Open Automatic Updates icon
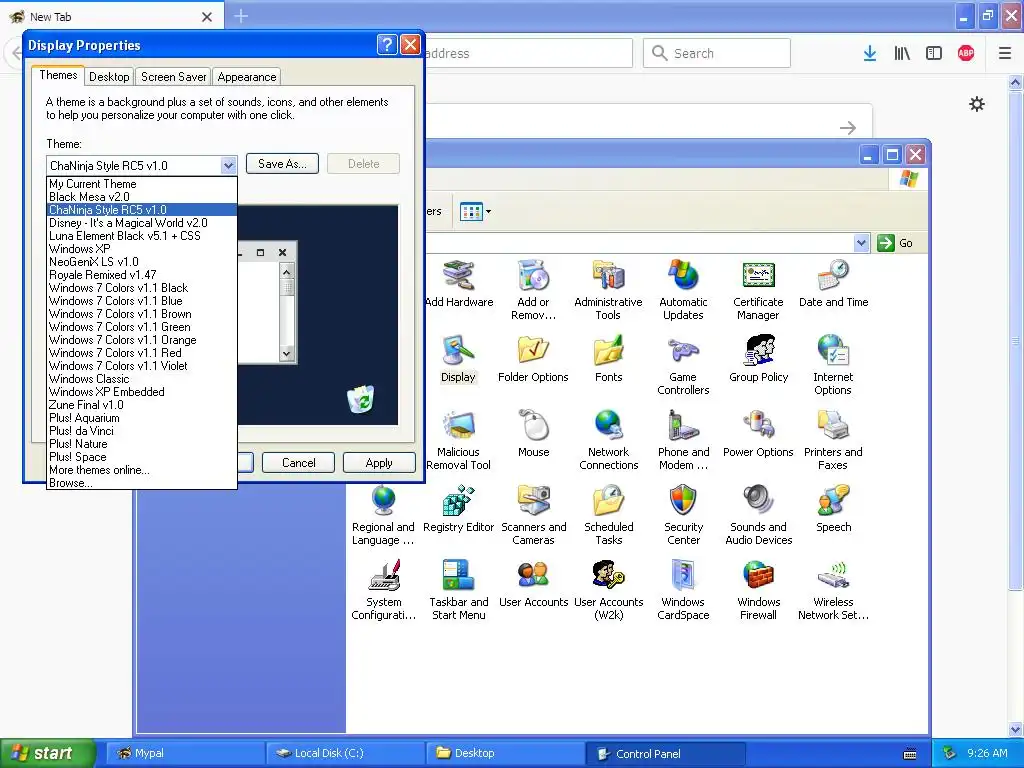Image resolution: width=1024 pixels, height=768 pixels. click(683, 290)
